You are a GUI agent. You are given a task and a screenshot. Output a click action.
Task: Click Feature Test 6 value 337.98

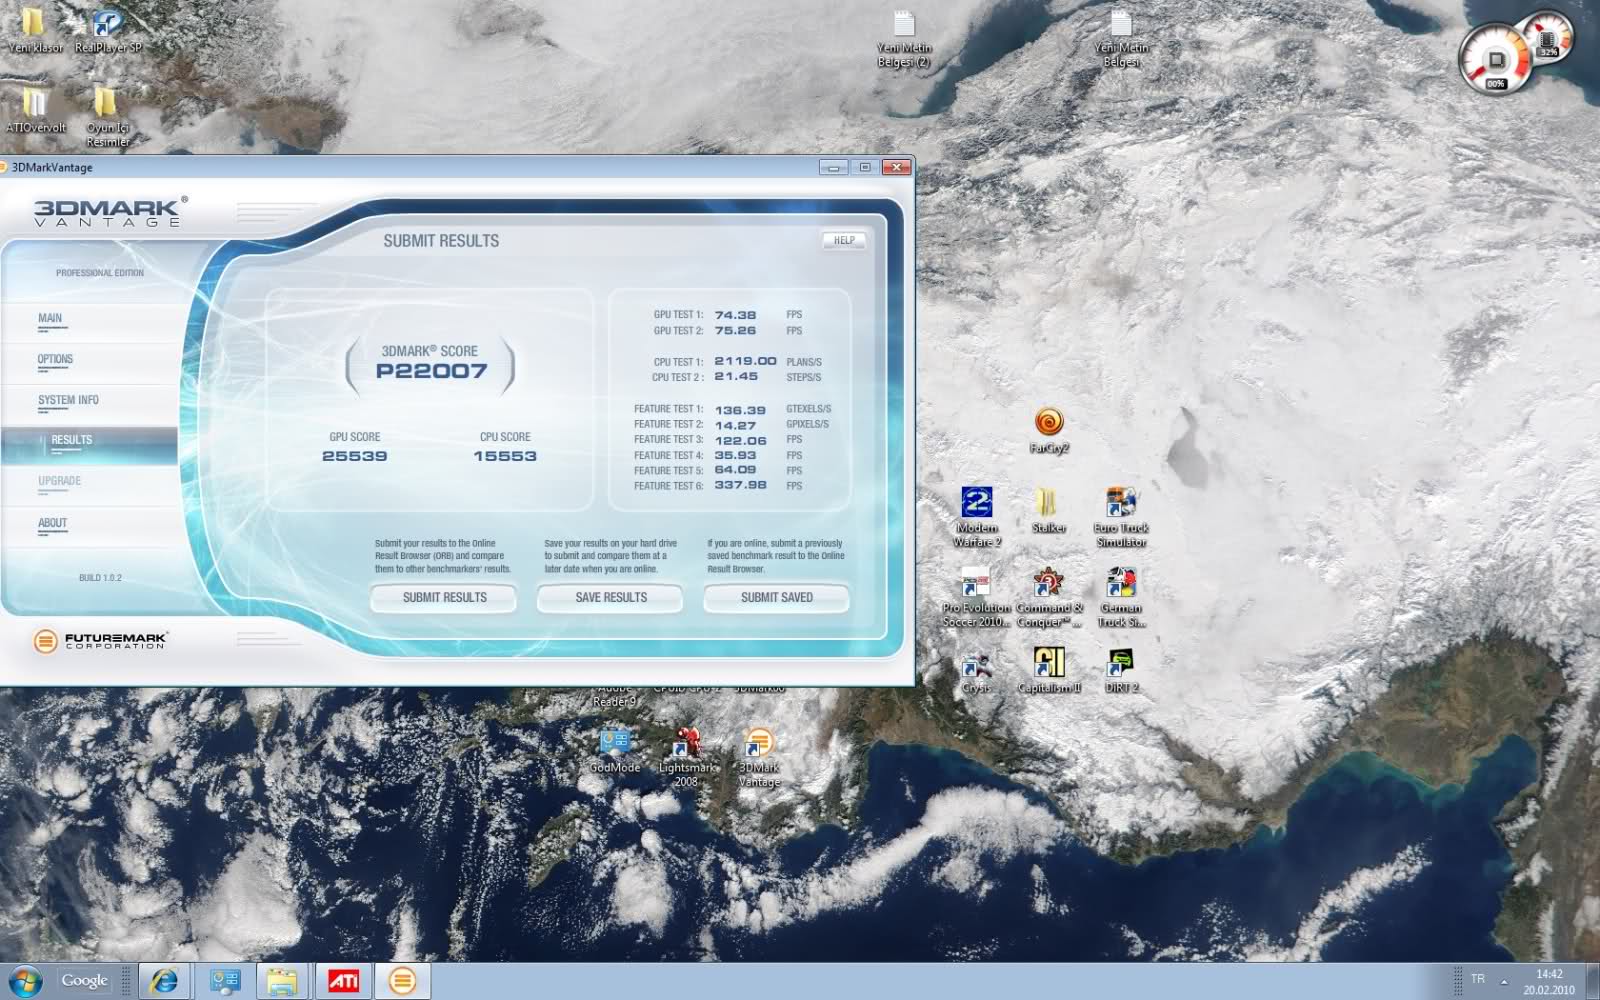(x=740, y=486)
